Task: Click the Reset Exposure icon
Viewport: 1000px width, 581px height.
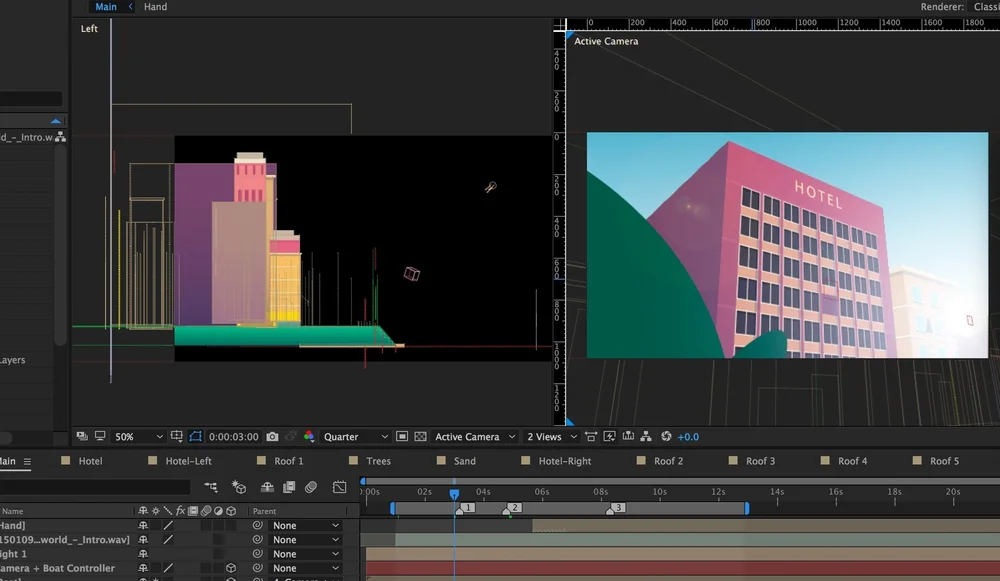Action: pyautogui.click(x=666, y=437)
